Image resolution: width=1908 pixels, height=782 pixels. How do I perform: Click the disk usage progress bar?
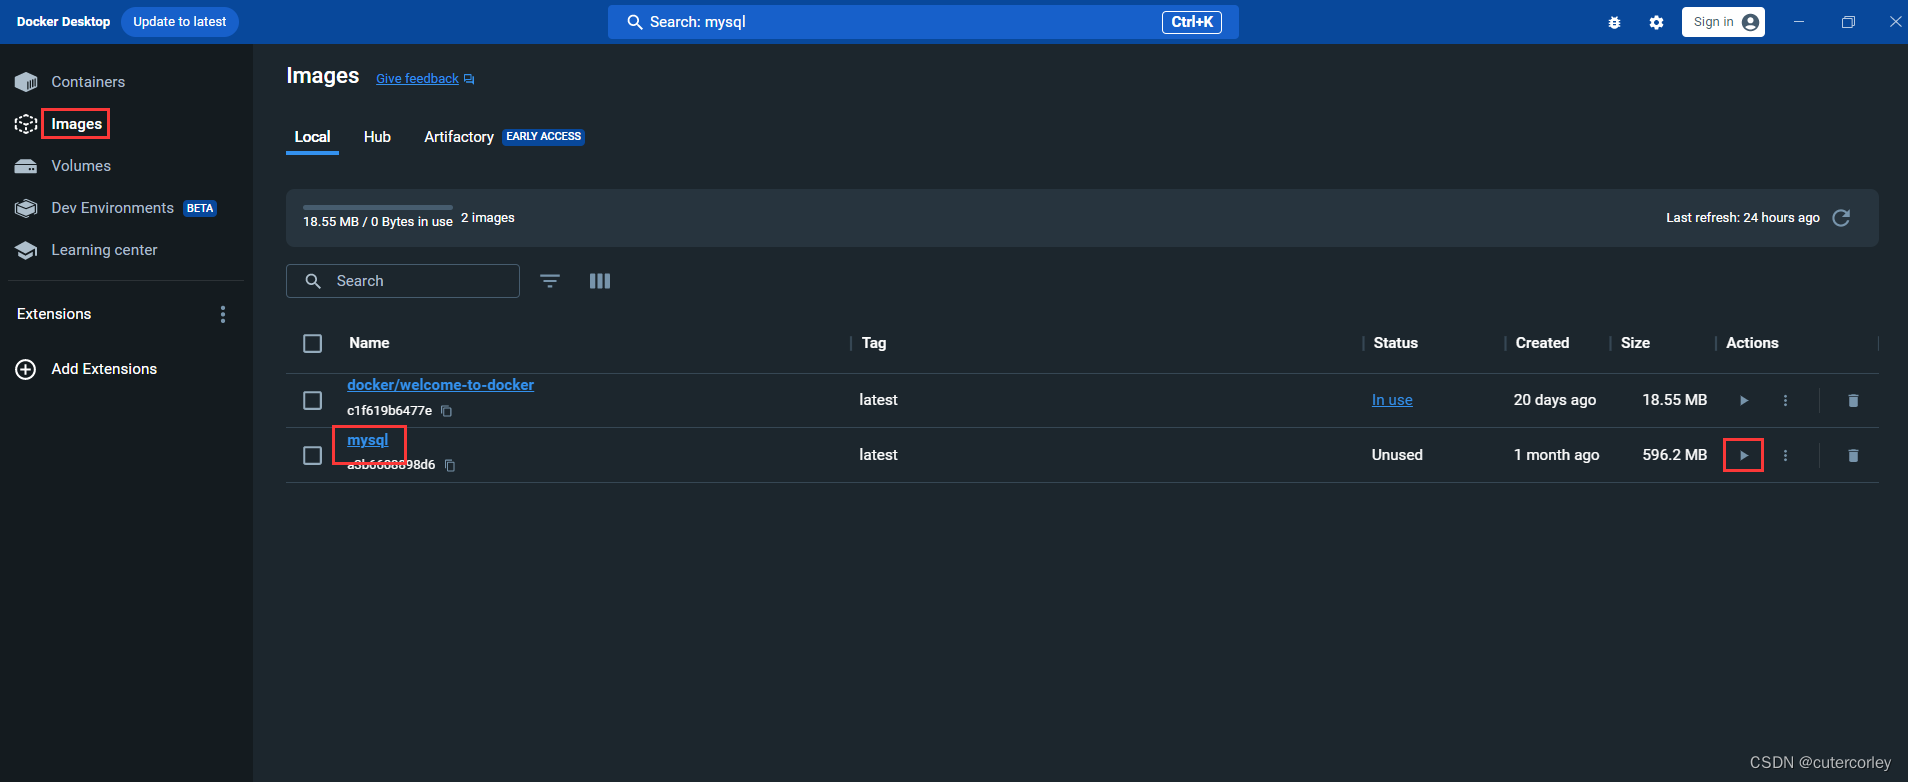[x=378, y=207]
